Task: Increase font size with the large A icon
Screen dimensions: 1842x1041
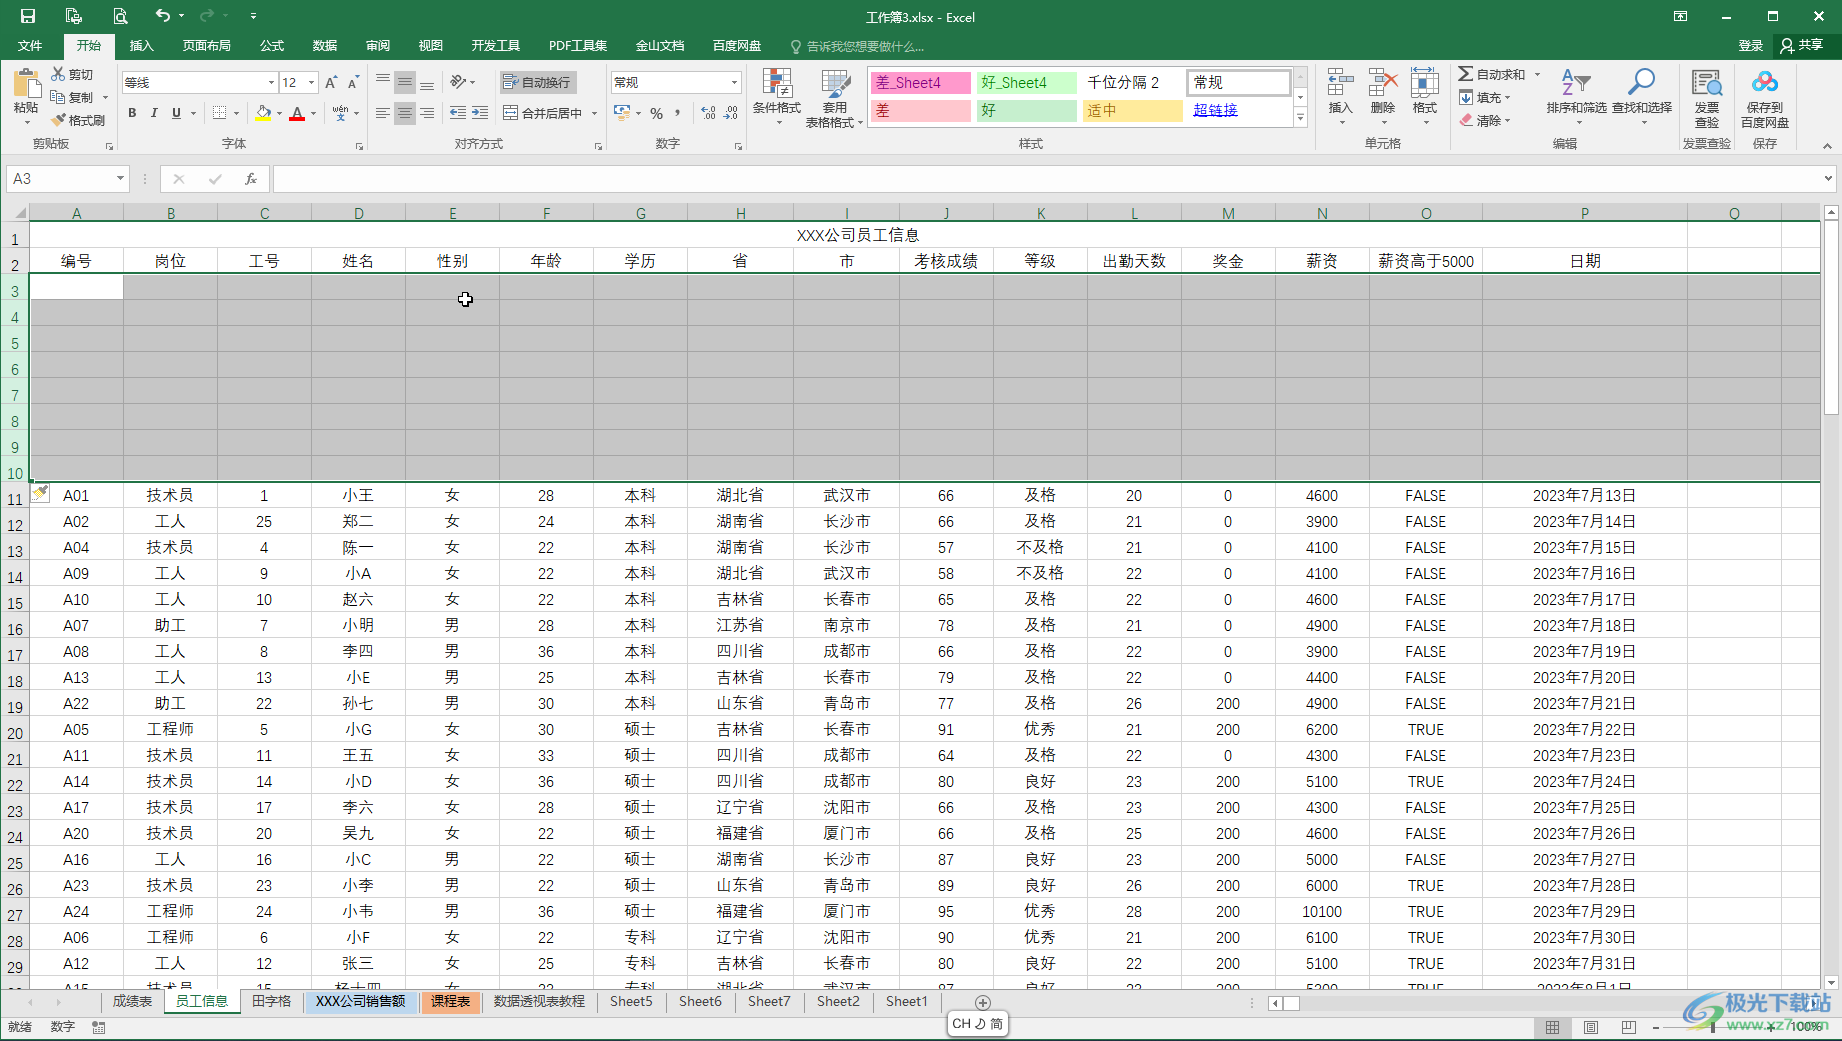Action: click(x=331, y=82)
